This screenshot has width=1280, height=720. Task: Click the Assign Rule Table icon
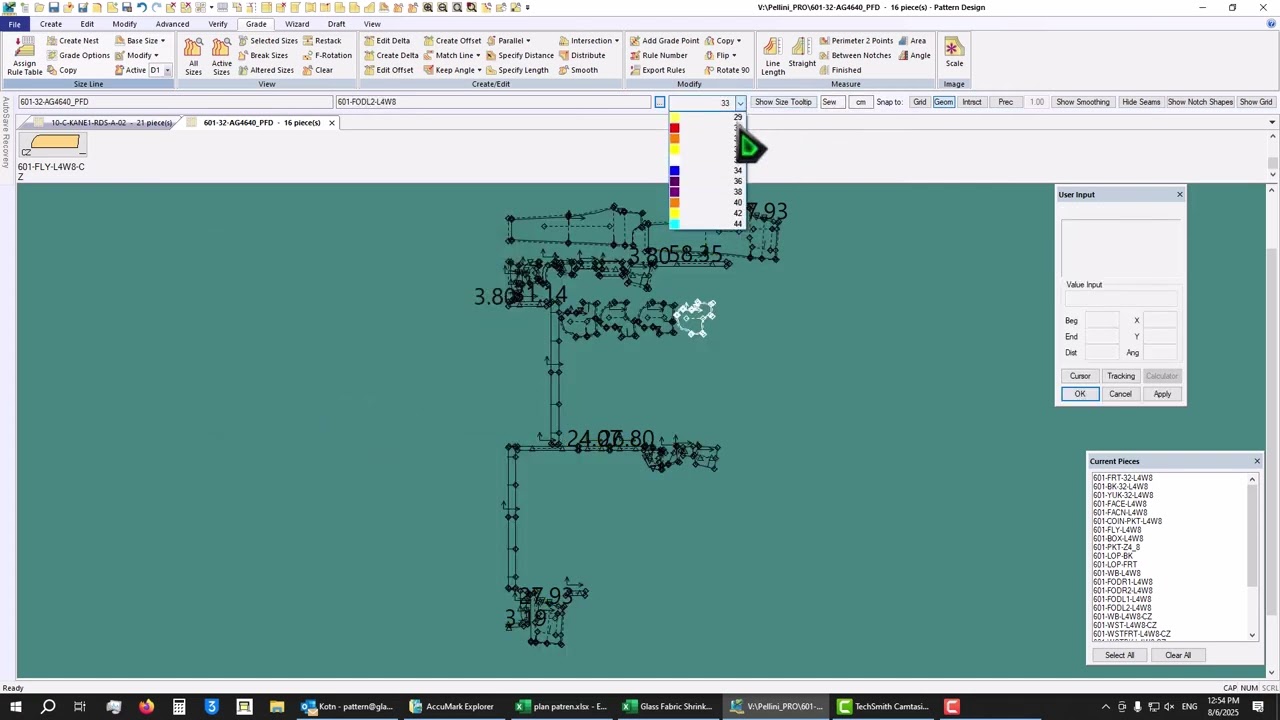[24, 57]
